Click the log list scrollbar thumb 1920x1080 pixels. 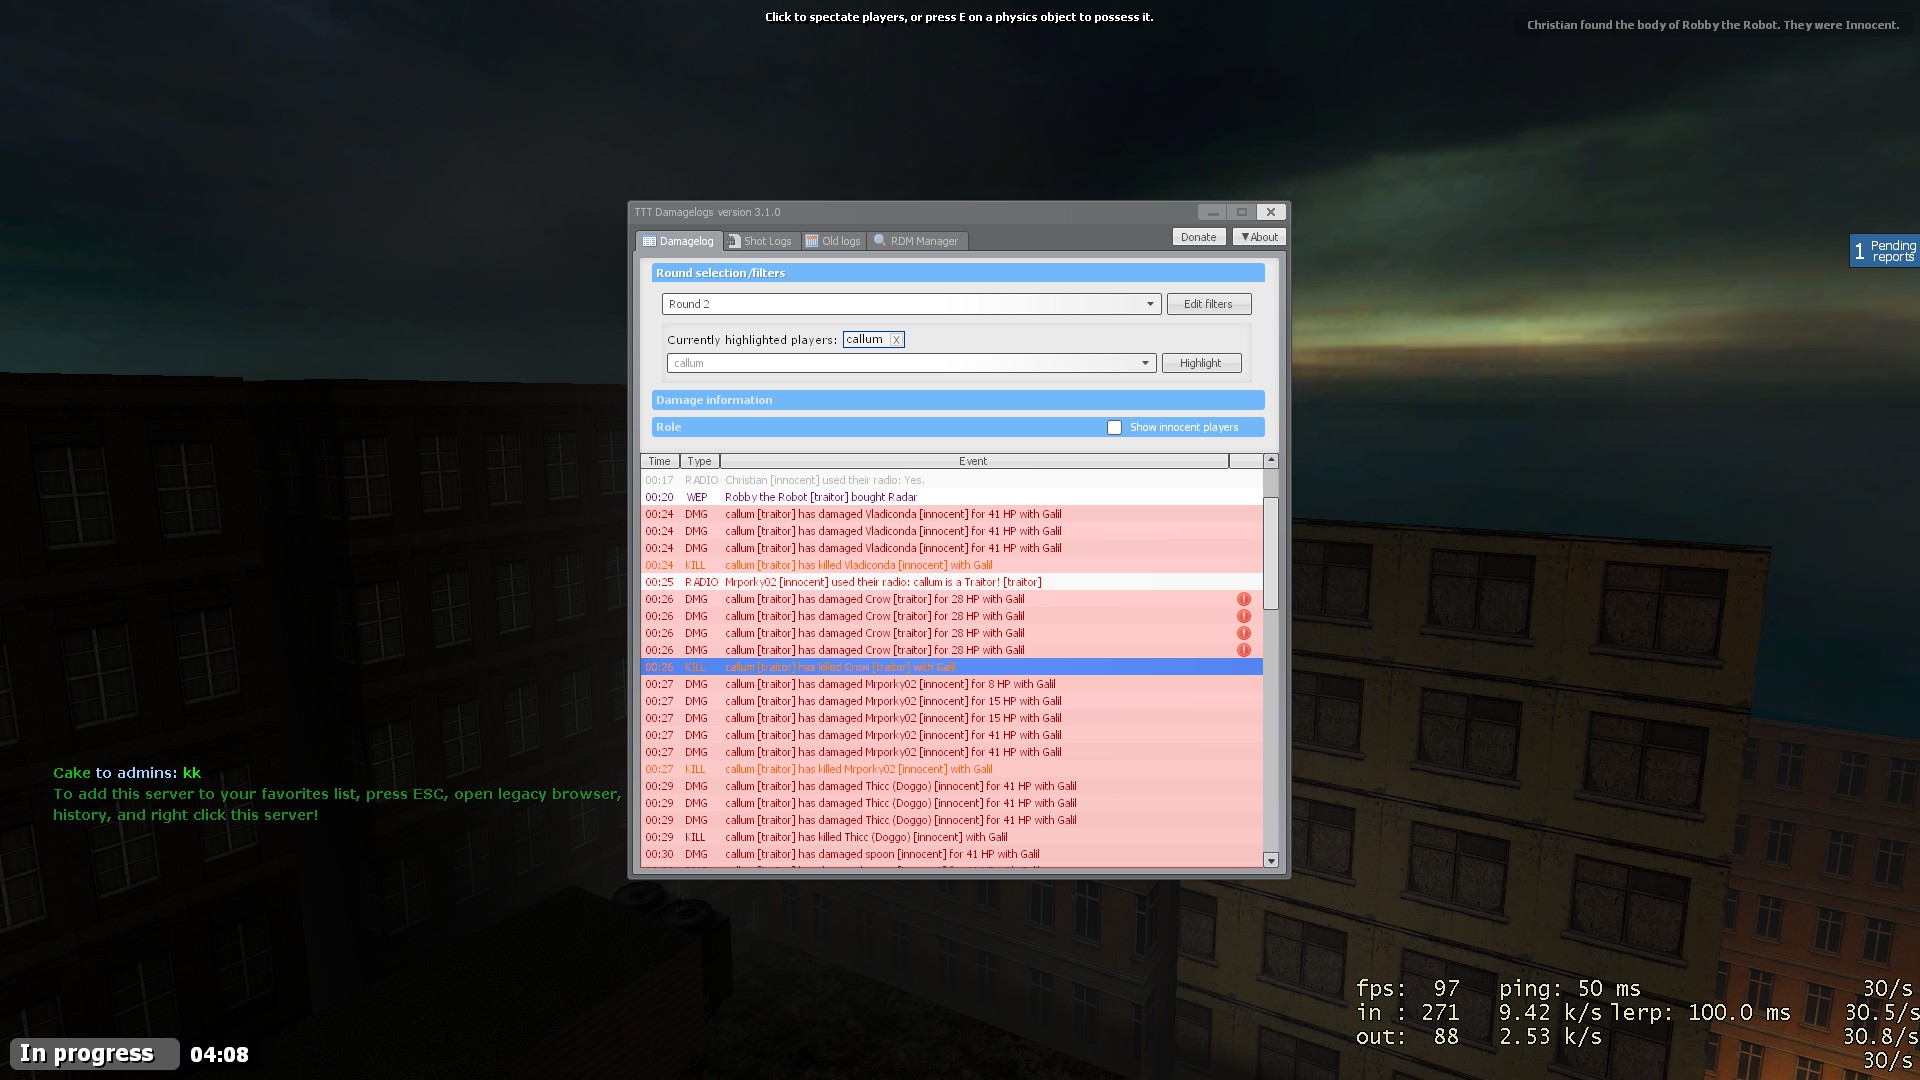click(1271, 553)
